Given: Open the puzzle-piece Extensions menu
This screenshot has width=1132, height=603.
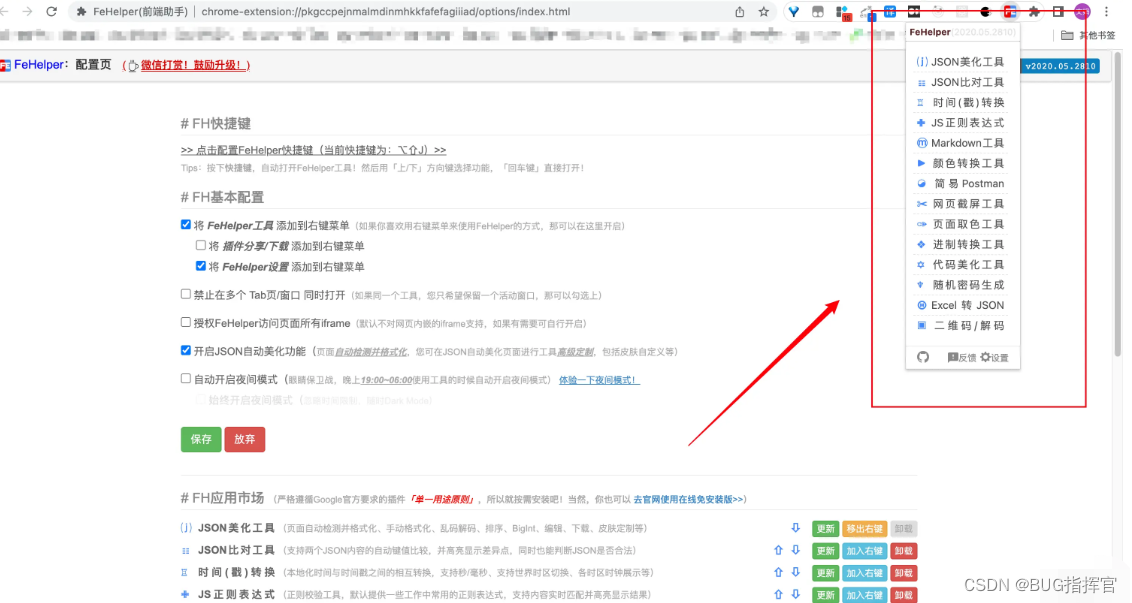Looking at the screenshot, I should (1035, 12).
